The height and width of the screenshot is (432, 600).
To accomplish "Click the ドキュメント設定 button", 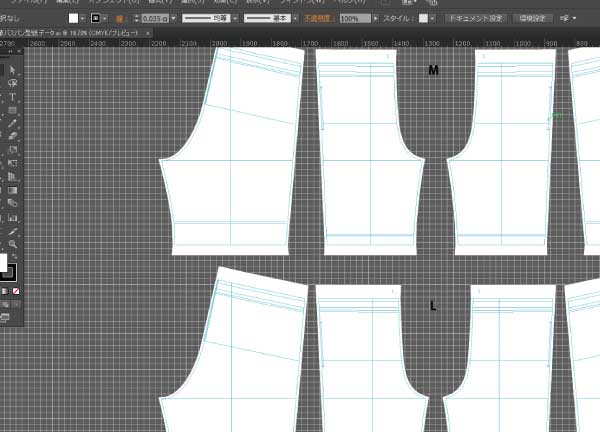I will point(474,18).
